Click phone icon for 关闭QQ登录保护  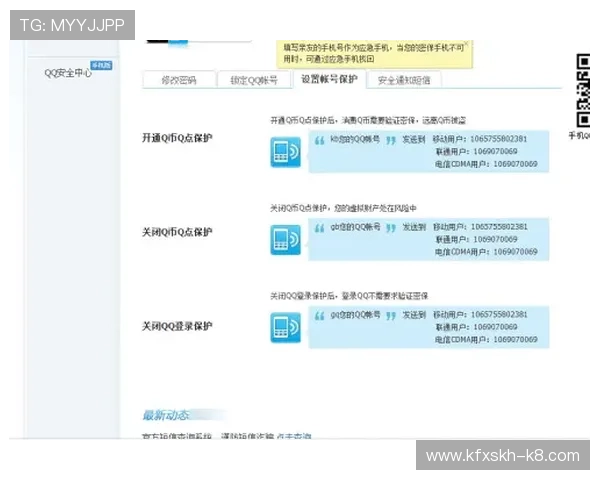(x=286, y=328)
